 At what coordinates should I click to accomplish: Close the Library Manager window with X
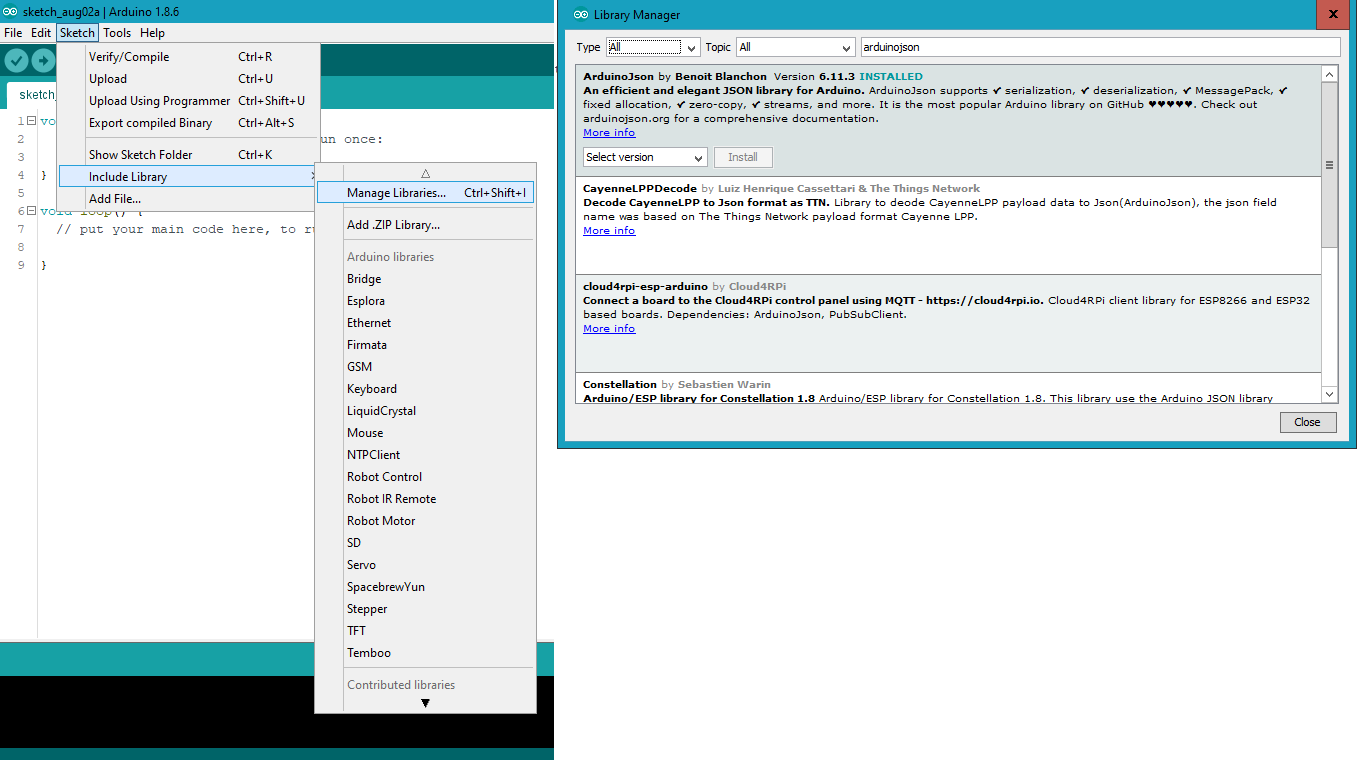(1332, 14)
